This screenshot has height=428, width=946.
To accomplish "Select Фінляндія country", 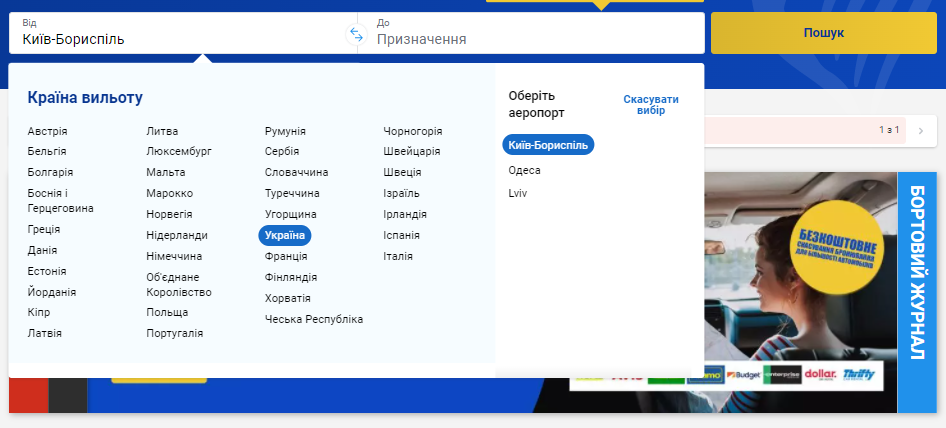I will click(291, 277).
